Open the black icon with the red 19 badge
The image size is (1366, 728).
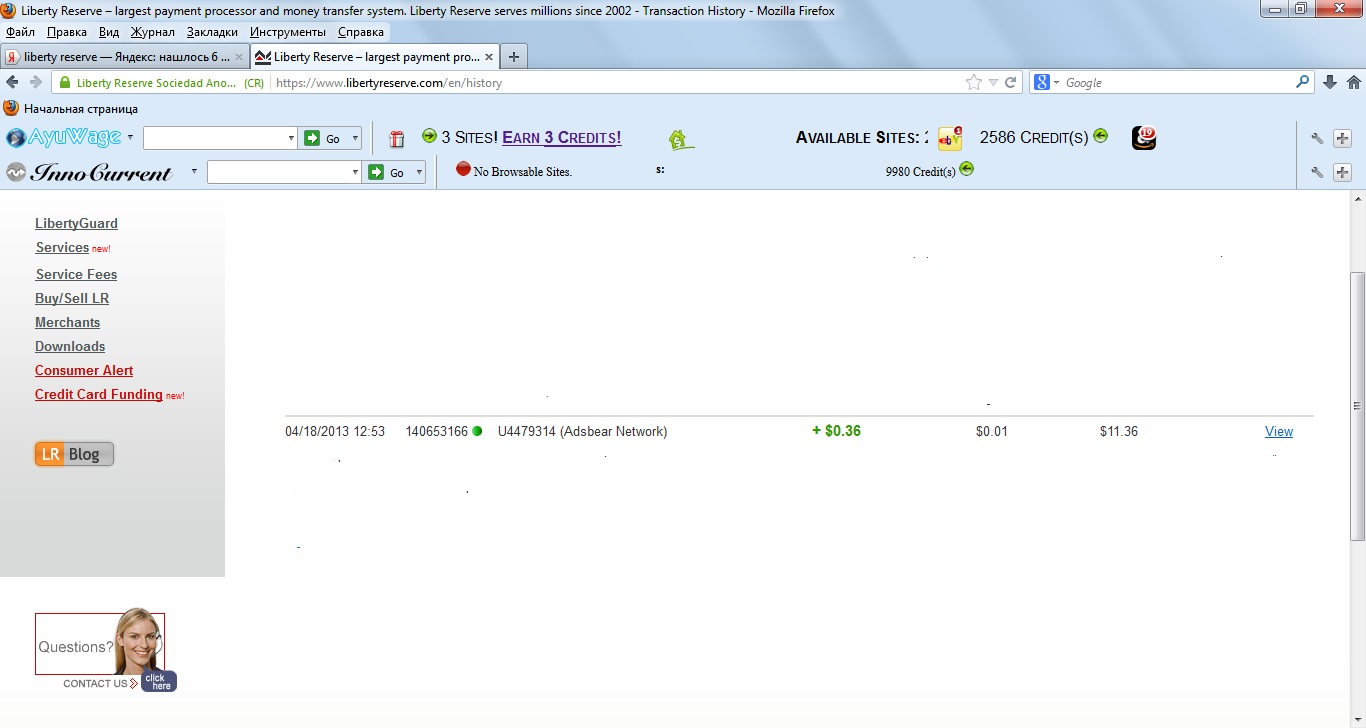tap(1144, 138)
